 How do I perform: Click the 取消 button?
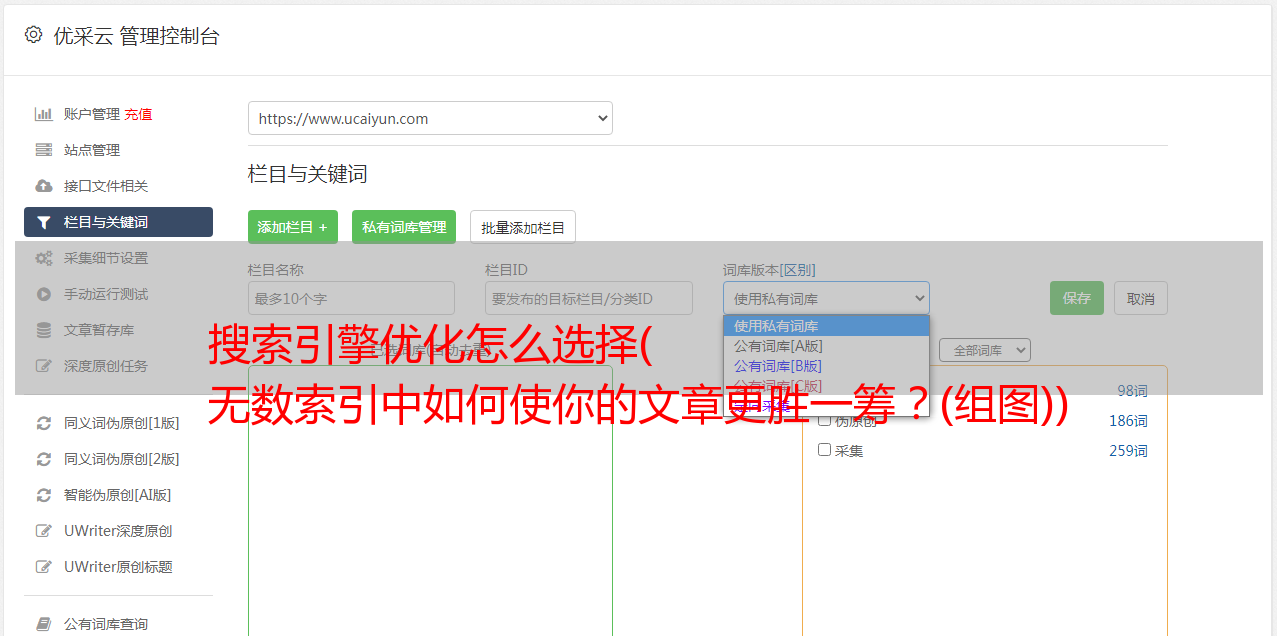(1141, 298)
